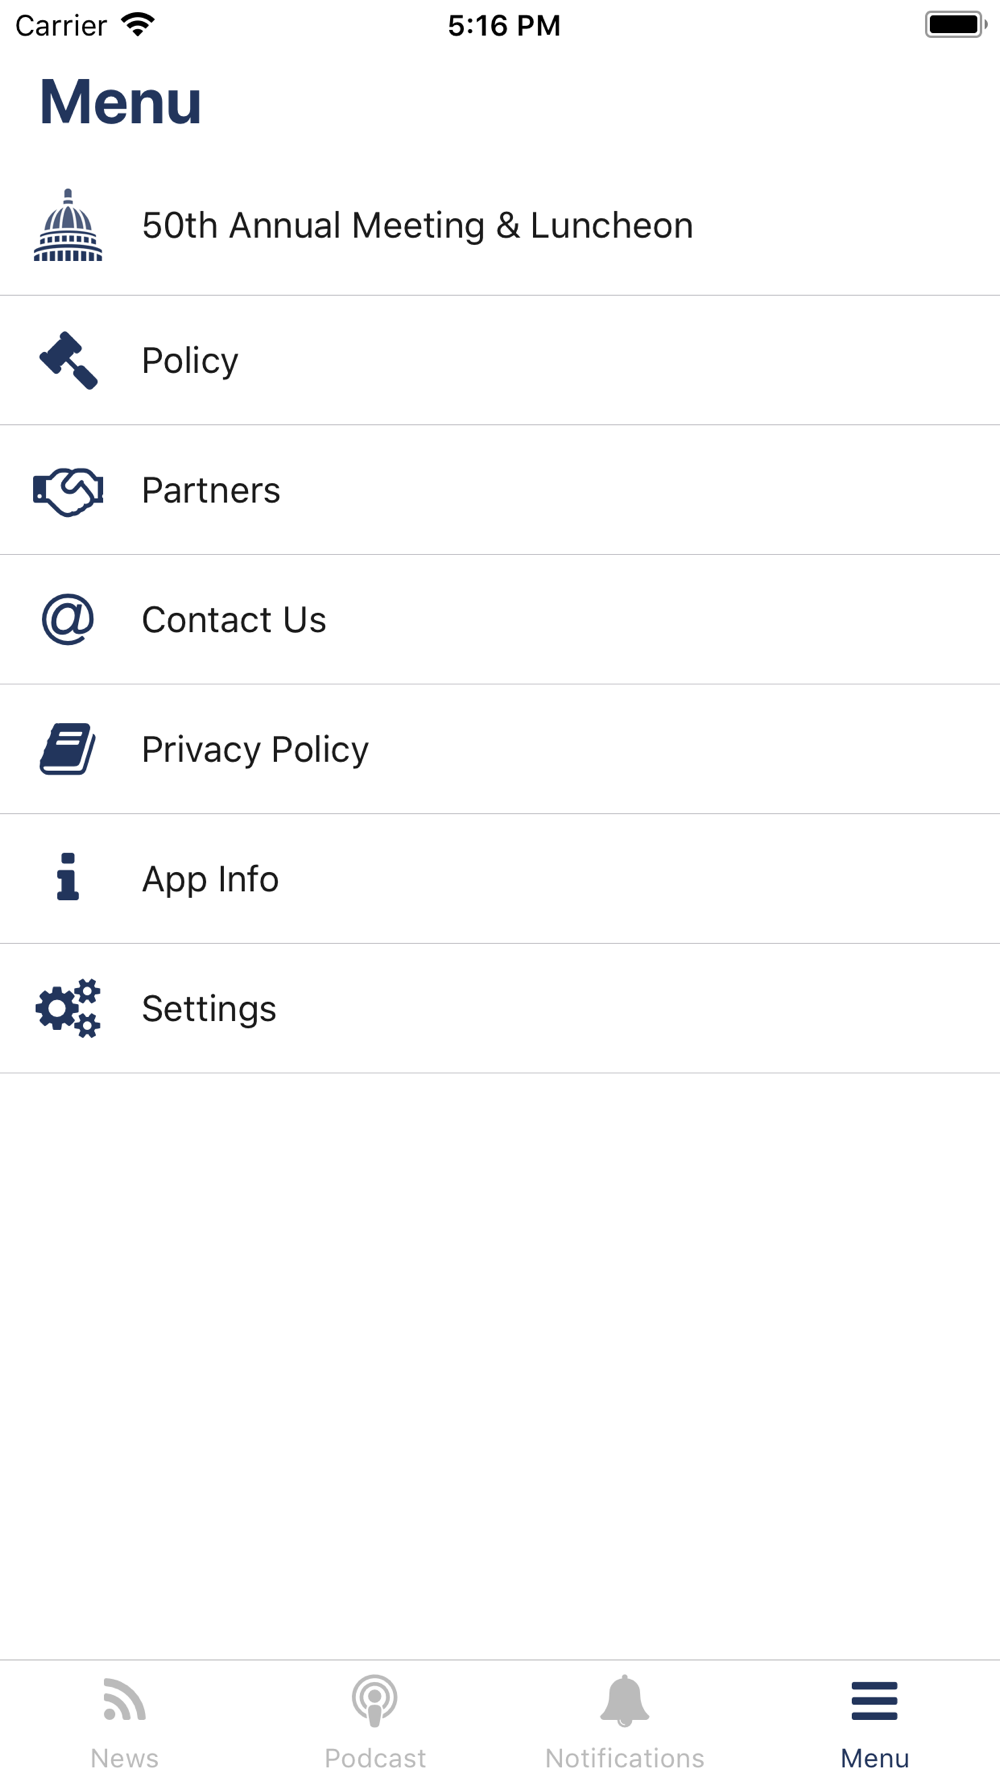Tap the Settings gears icon
Viewport: 1000px width, 1778px height.
[68, 1008]
